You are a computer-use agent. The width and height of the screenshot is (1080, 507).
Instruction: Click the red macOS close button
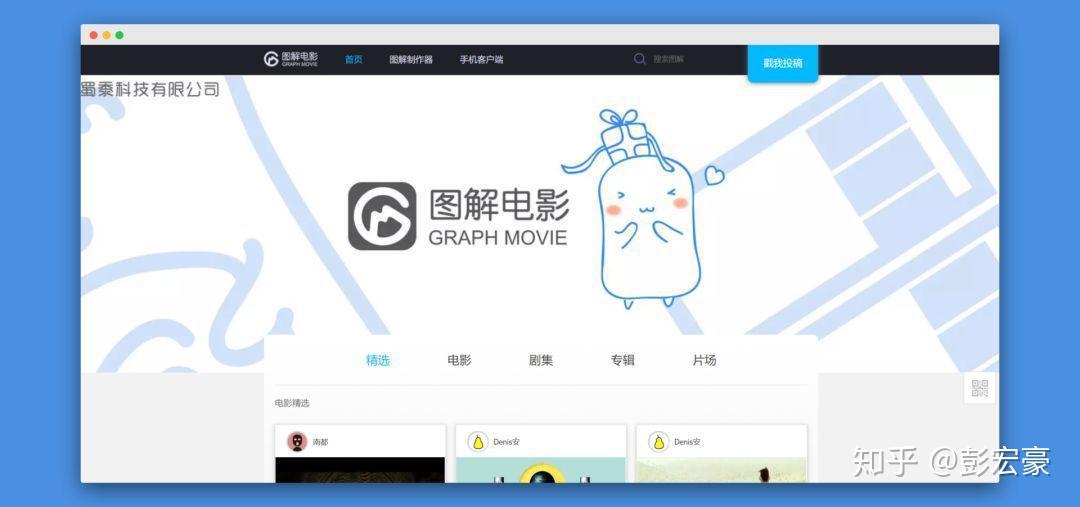click(x=94, y=35)
